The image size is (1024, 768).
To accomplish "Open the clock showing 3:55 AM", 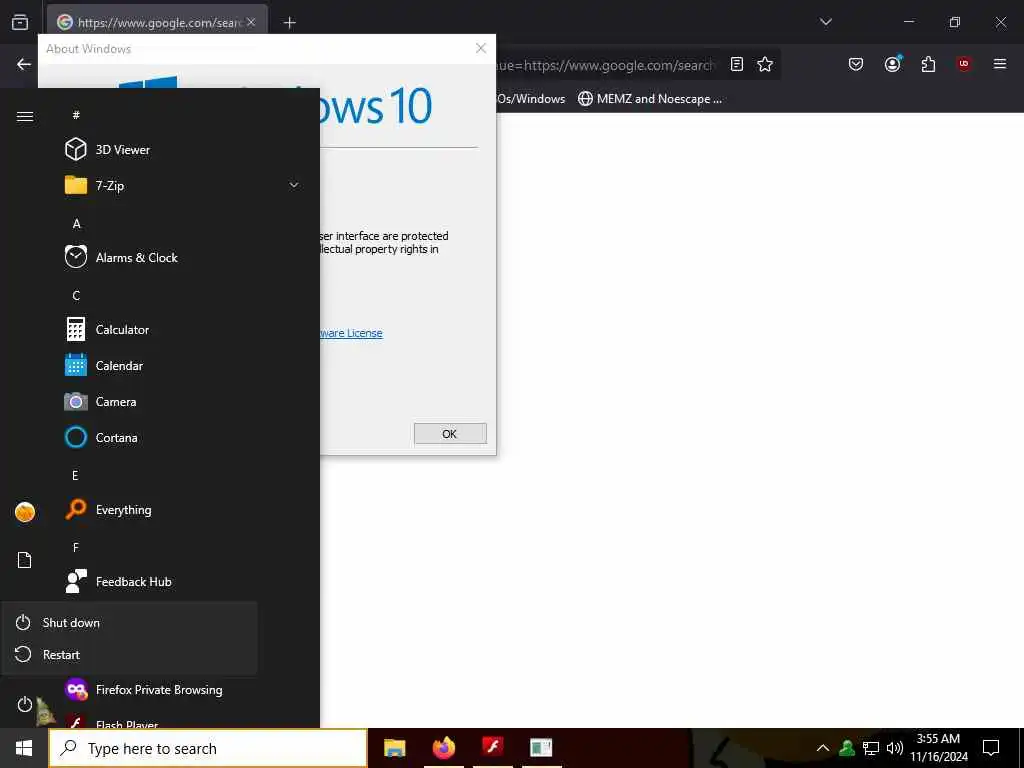I will point(938,748).
